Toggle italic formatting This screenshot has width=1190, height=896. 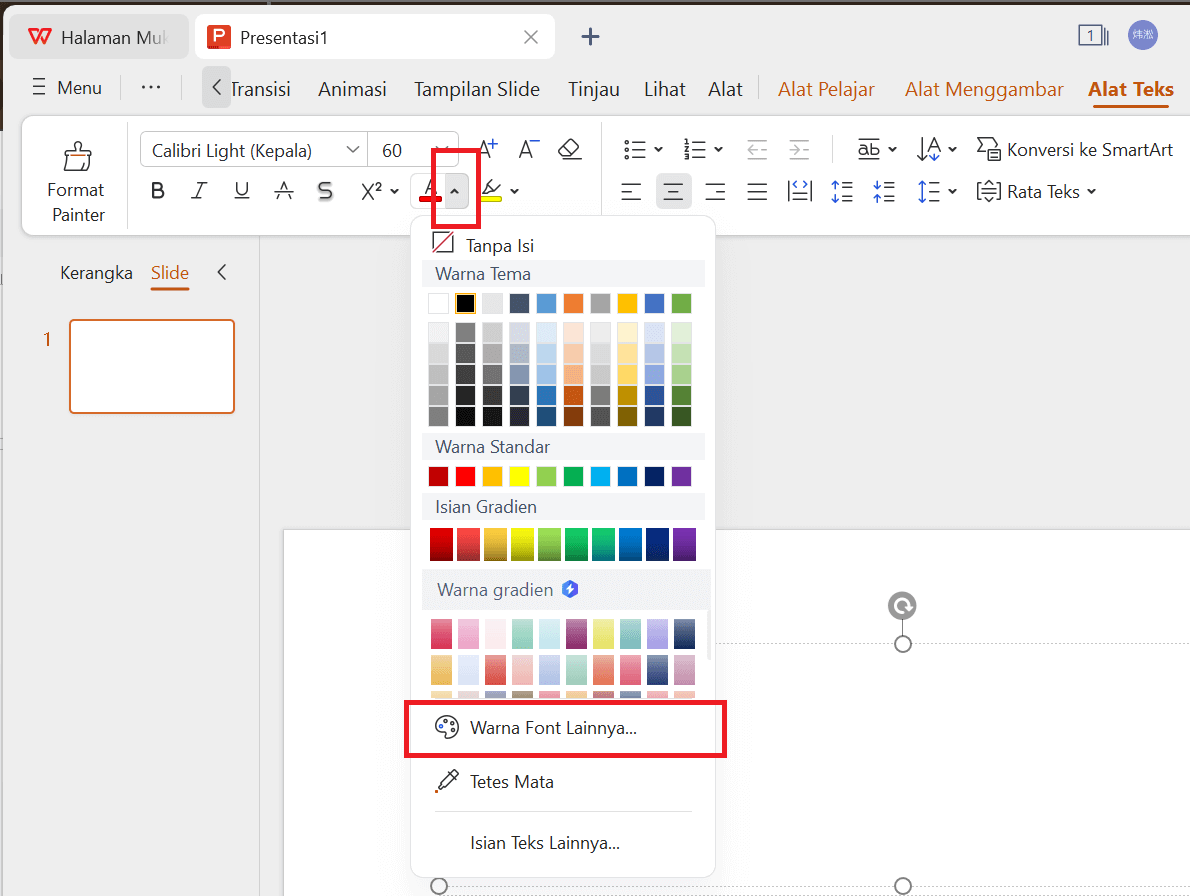coord(199,190)
